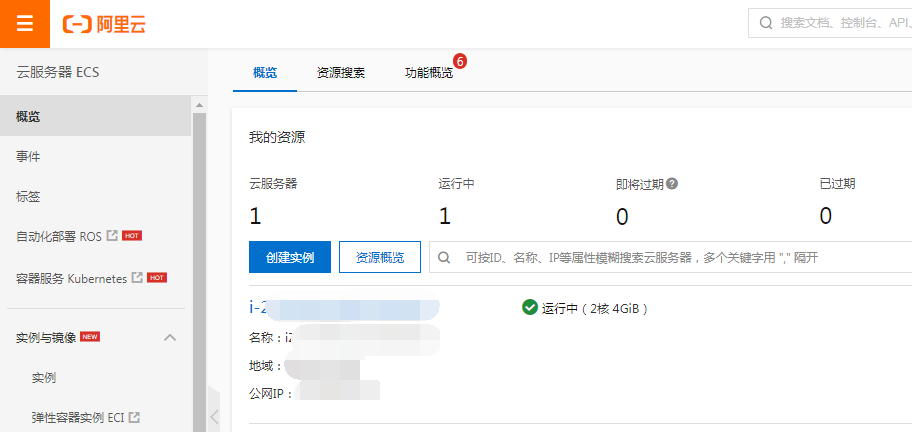The height and width of the screenshot is (432, 912).
Task: Click the 即将过期 label
Action: pyautogui.click(x=640, y=184)
